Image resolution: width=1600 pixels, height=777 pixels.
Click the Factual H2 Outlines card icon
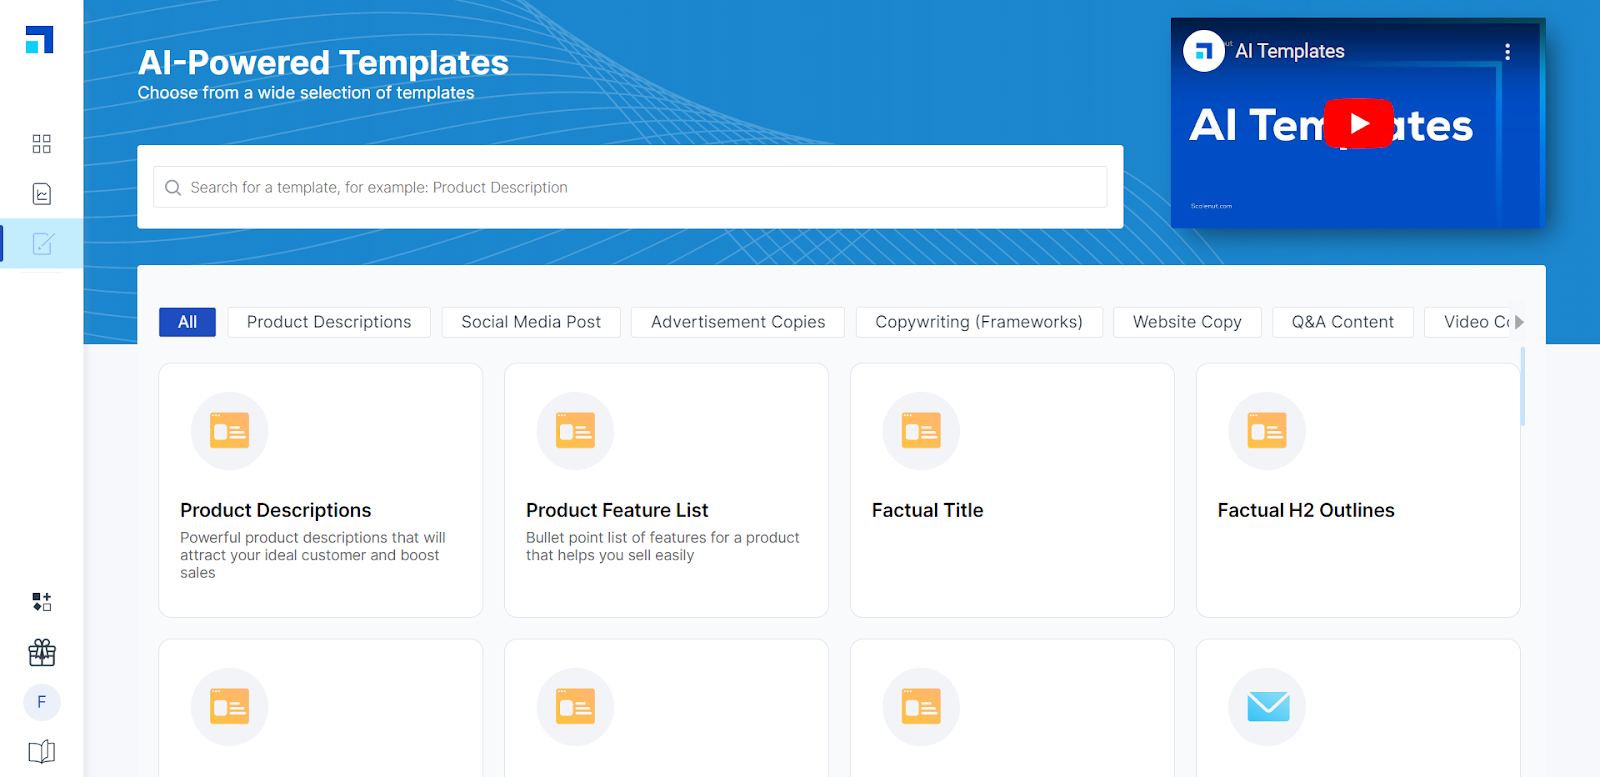pos(1267,431)
